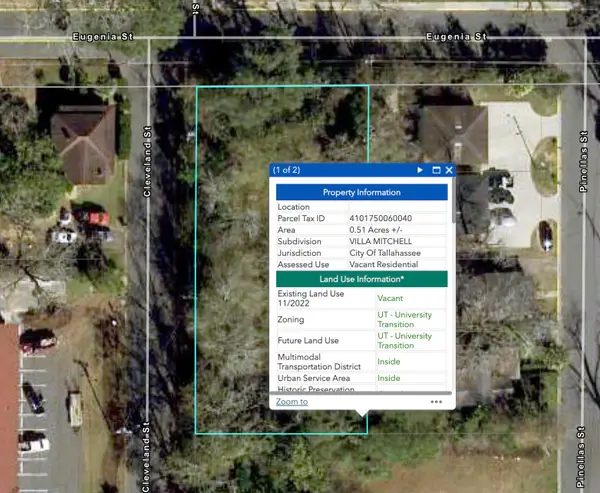The width and height of the screenshot is (600, 493).
Task: Click the Vacant existing land use value
Action: (x=390, y=298)
